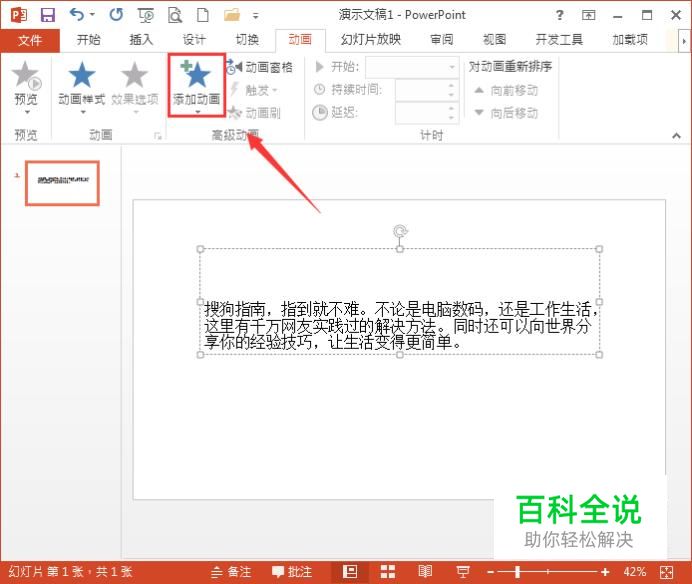This screenshot has width=692, height=584.
Task: Click the PowerPoint application logo icon
Action: (x=19, y=15)
